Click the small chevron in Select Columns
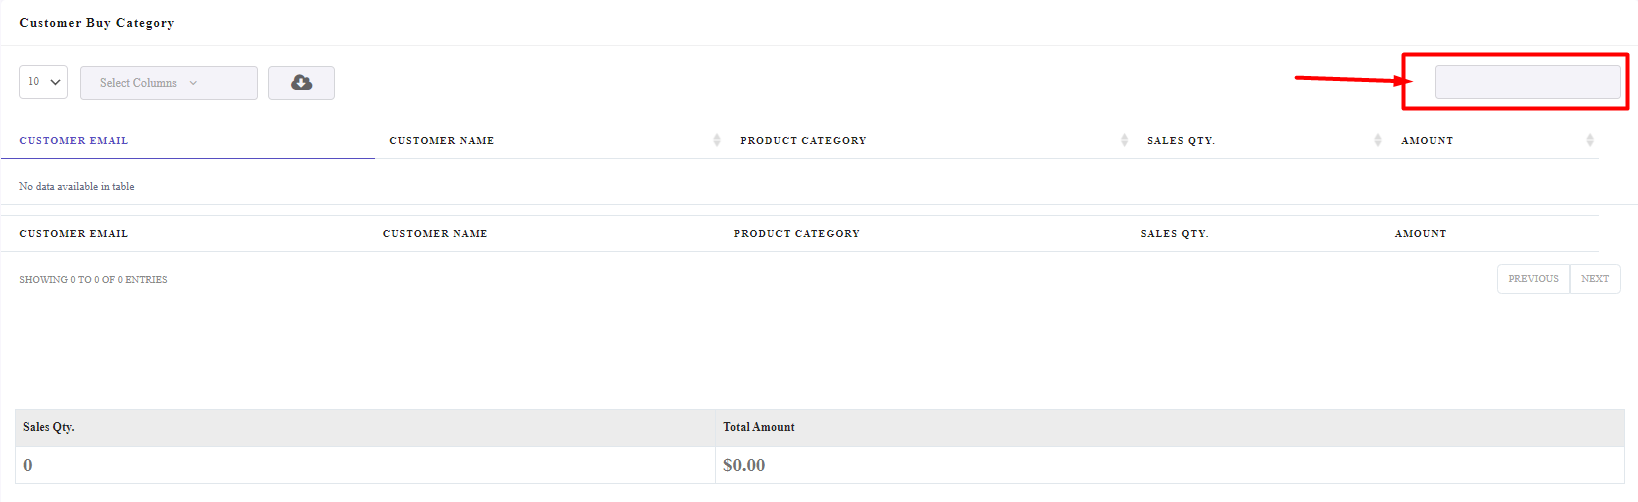Screen dimensions: 1638x502 [x=193, y=83]
